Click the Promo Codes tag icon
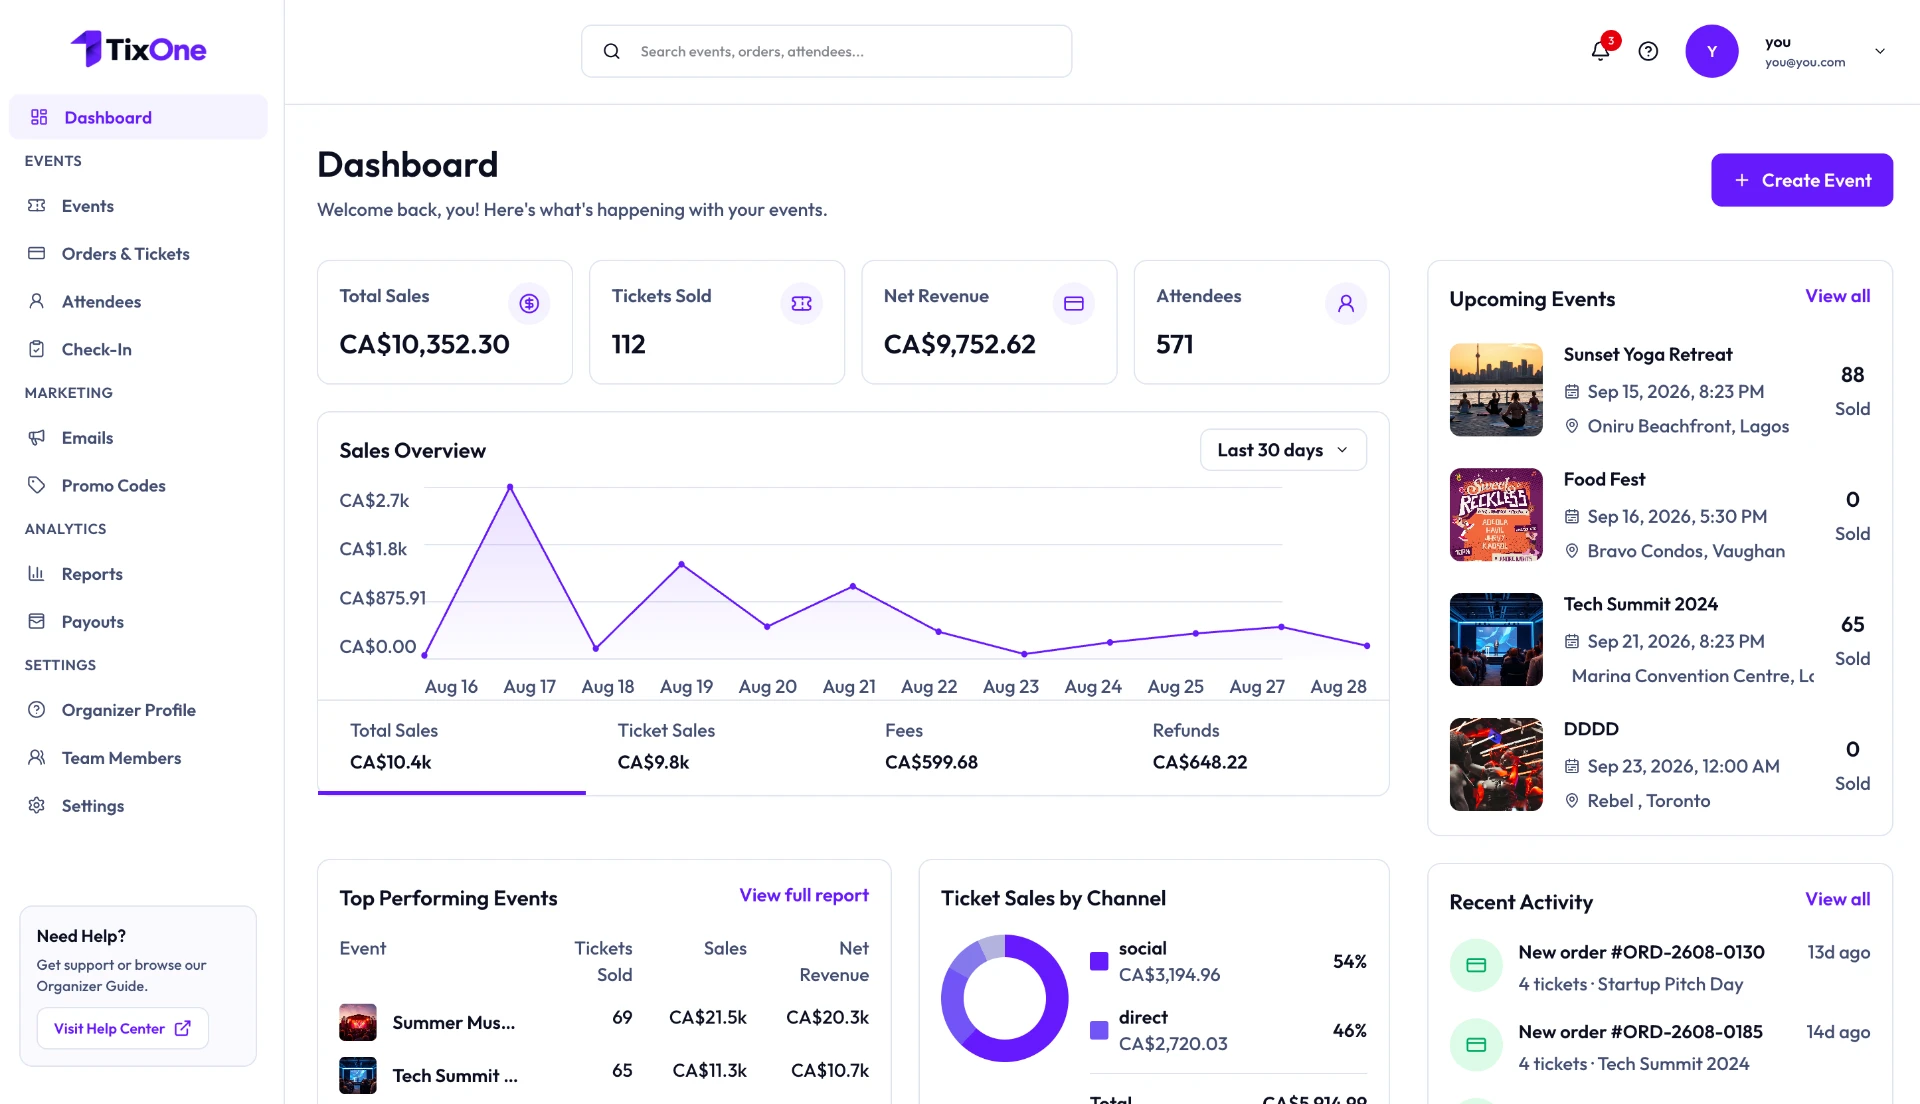Screen dimensions: 1920x1104 [x=37, y=485]
